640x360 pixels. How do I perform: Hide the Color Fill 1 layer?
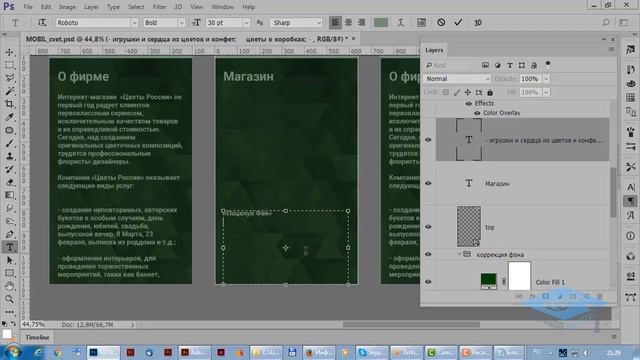[x=428, y=282]
